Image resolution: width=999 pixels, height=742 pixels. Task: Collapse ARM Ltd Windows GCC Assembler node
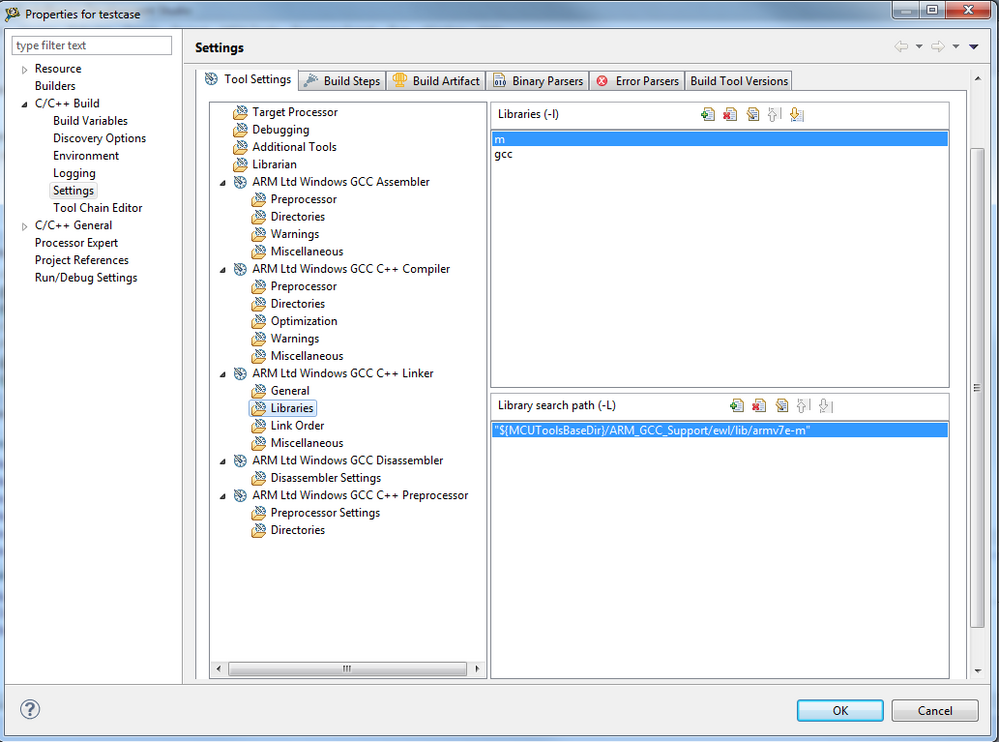[222, 183]
